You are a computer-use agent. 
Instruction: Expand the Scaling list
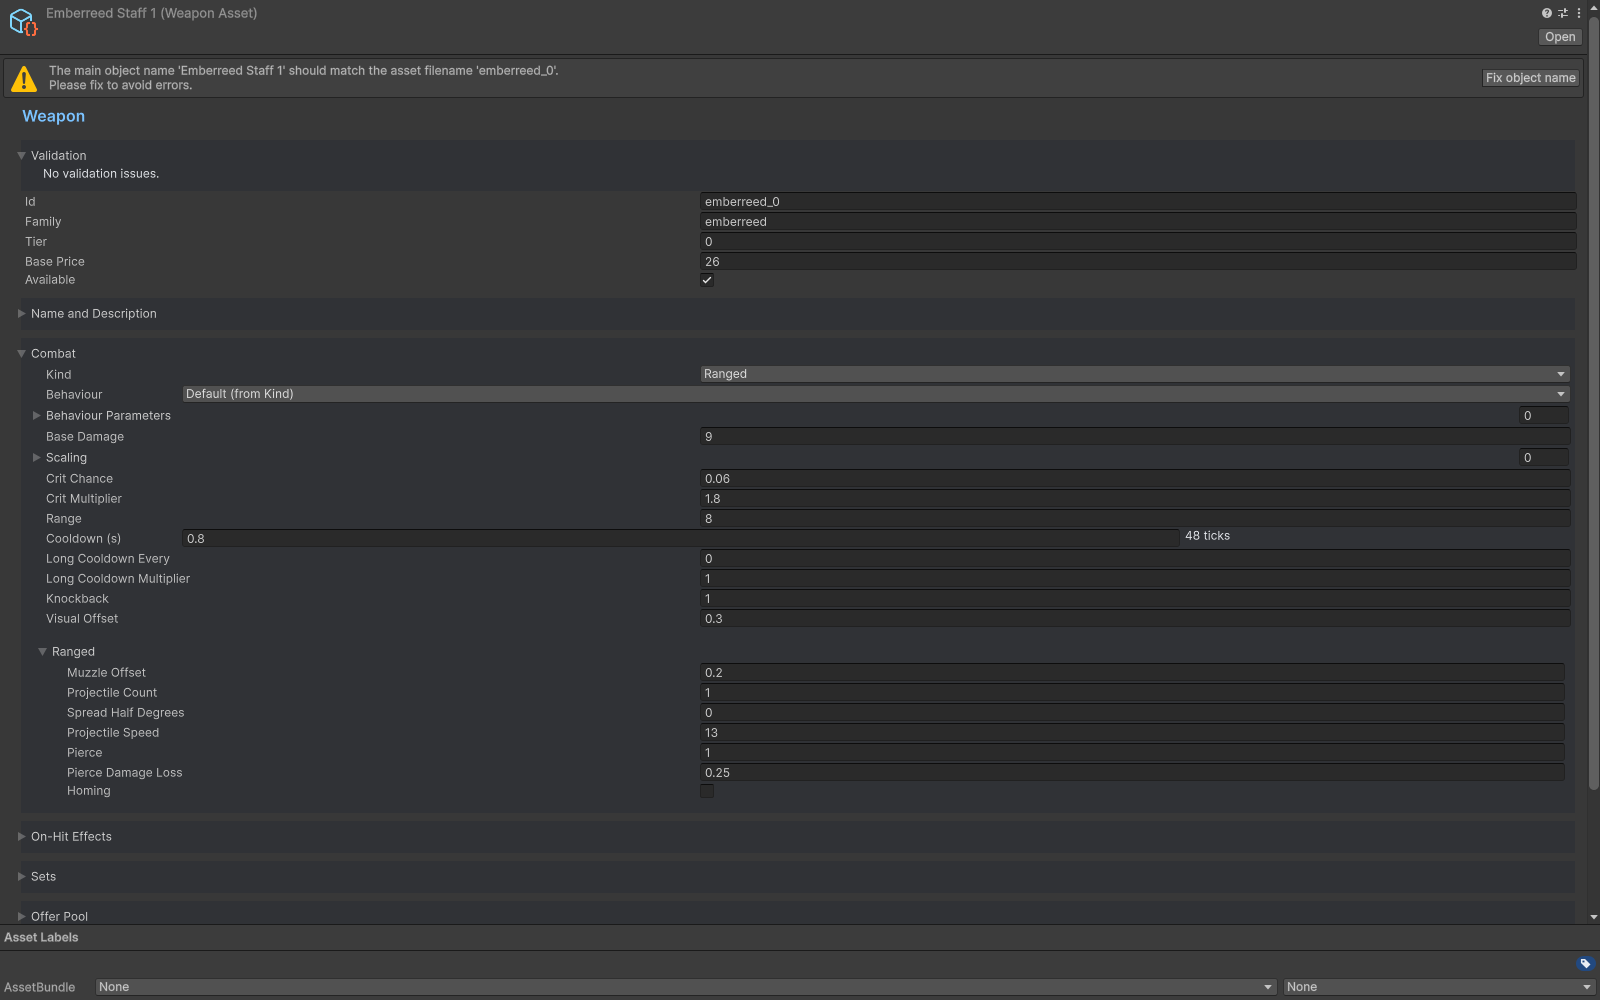[x=36, y=458]
